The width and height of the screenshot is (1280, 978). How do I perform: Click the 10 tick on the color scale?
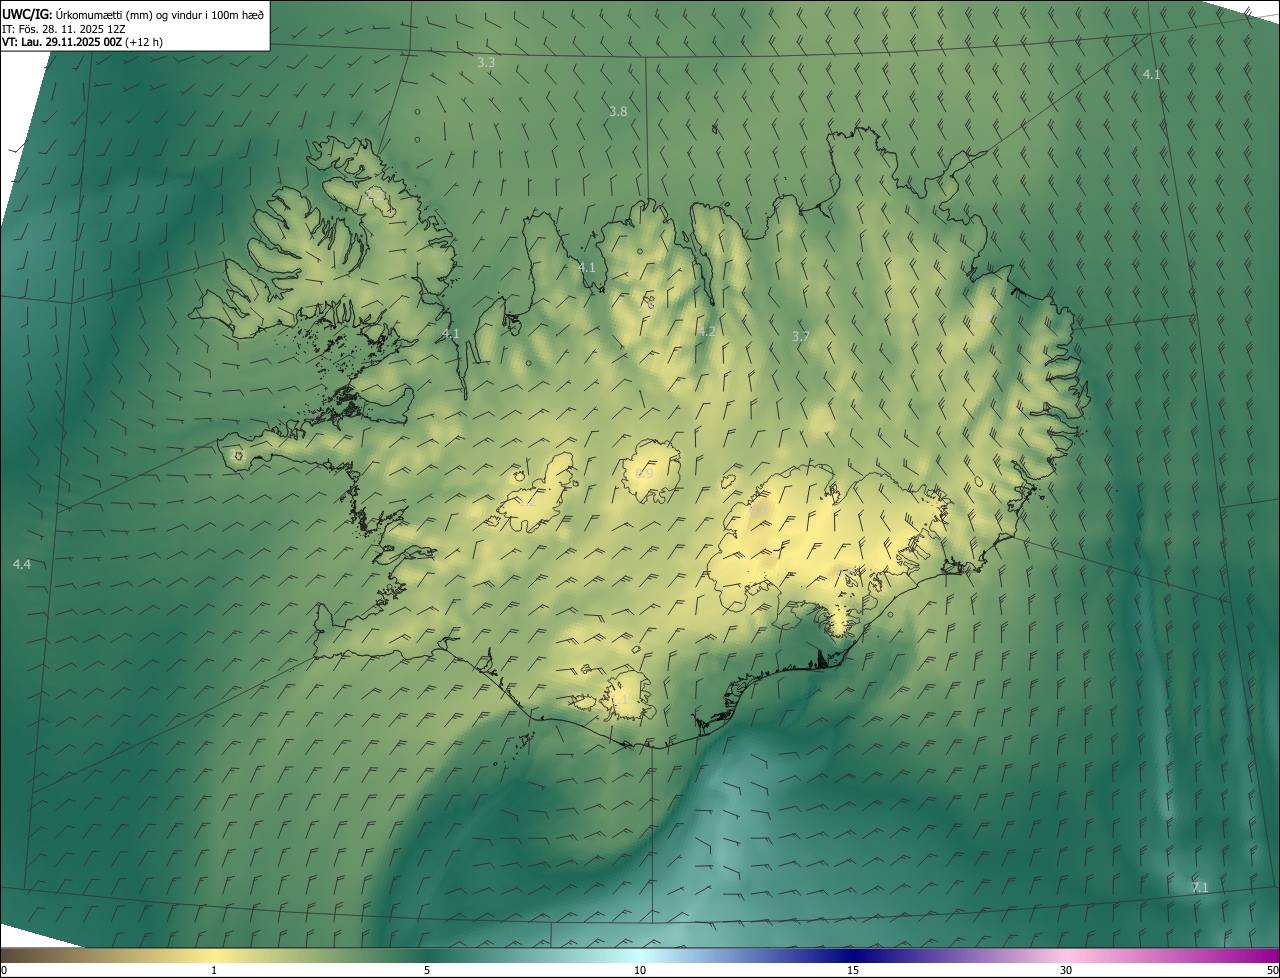(x=640, y=970)
